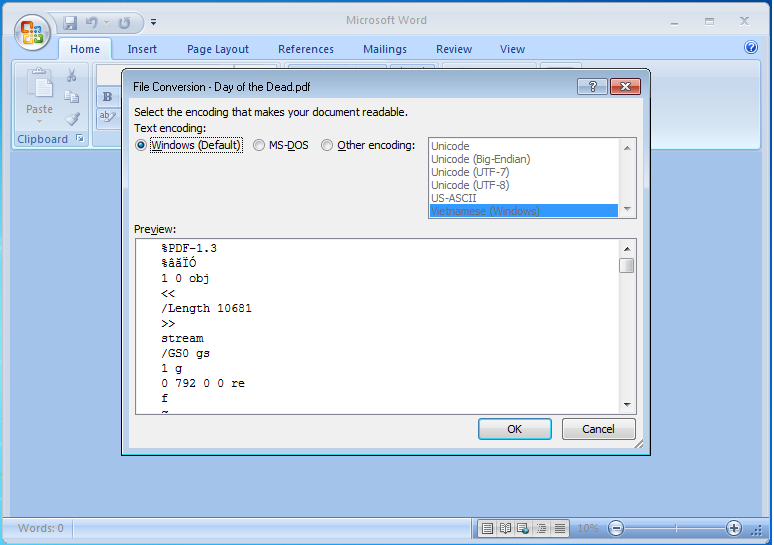
Task: Click encoding list scroll up arrow
Action: click(627, 148)
